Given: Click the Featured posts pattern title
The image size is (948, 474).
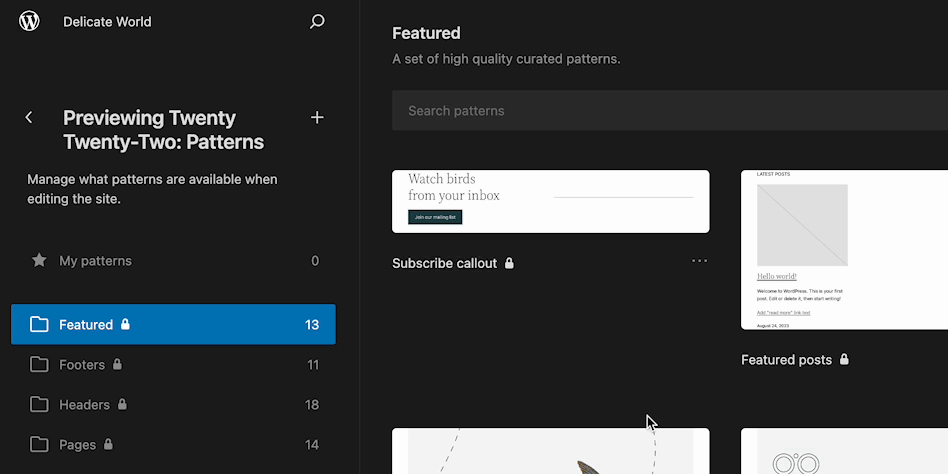Looking at the screenshot, I should click(786, 360).
